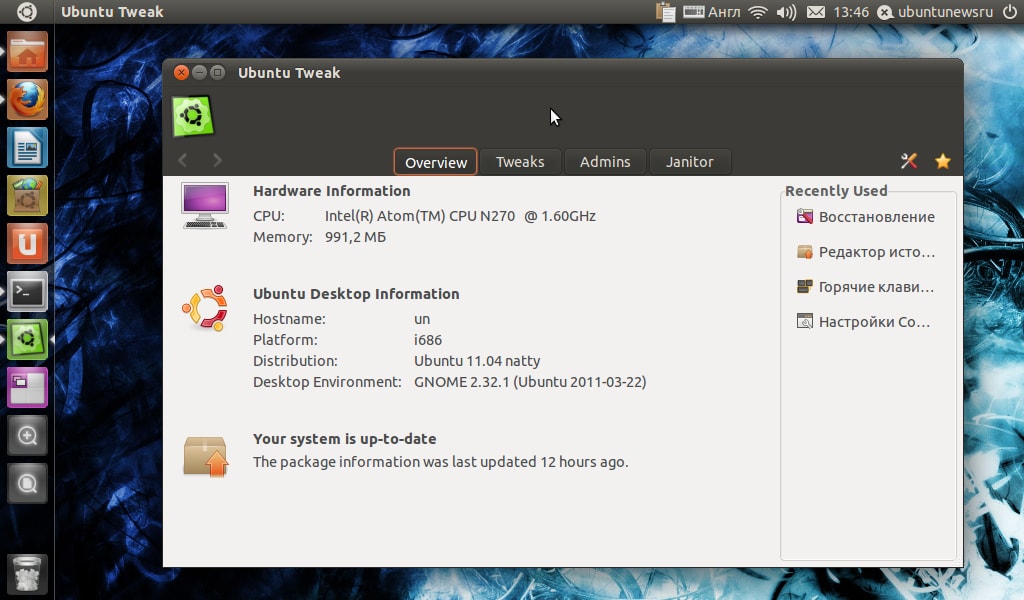Switch to the Janitor tab
This screenshot has height=600, width=1024.
[690, 162]
